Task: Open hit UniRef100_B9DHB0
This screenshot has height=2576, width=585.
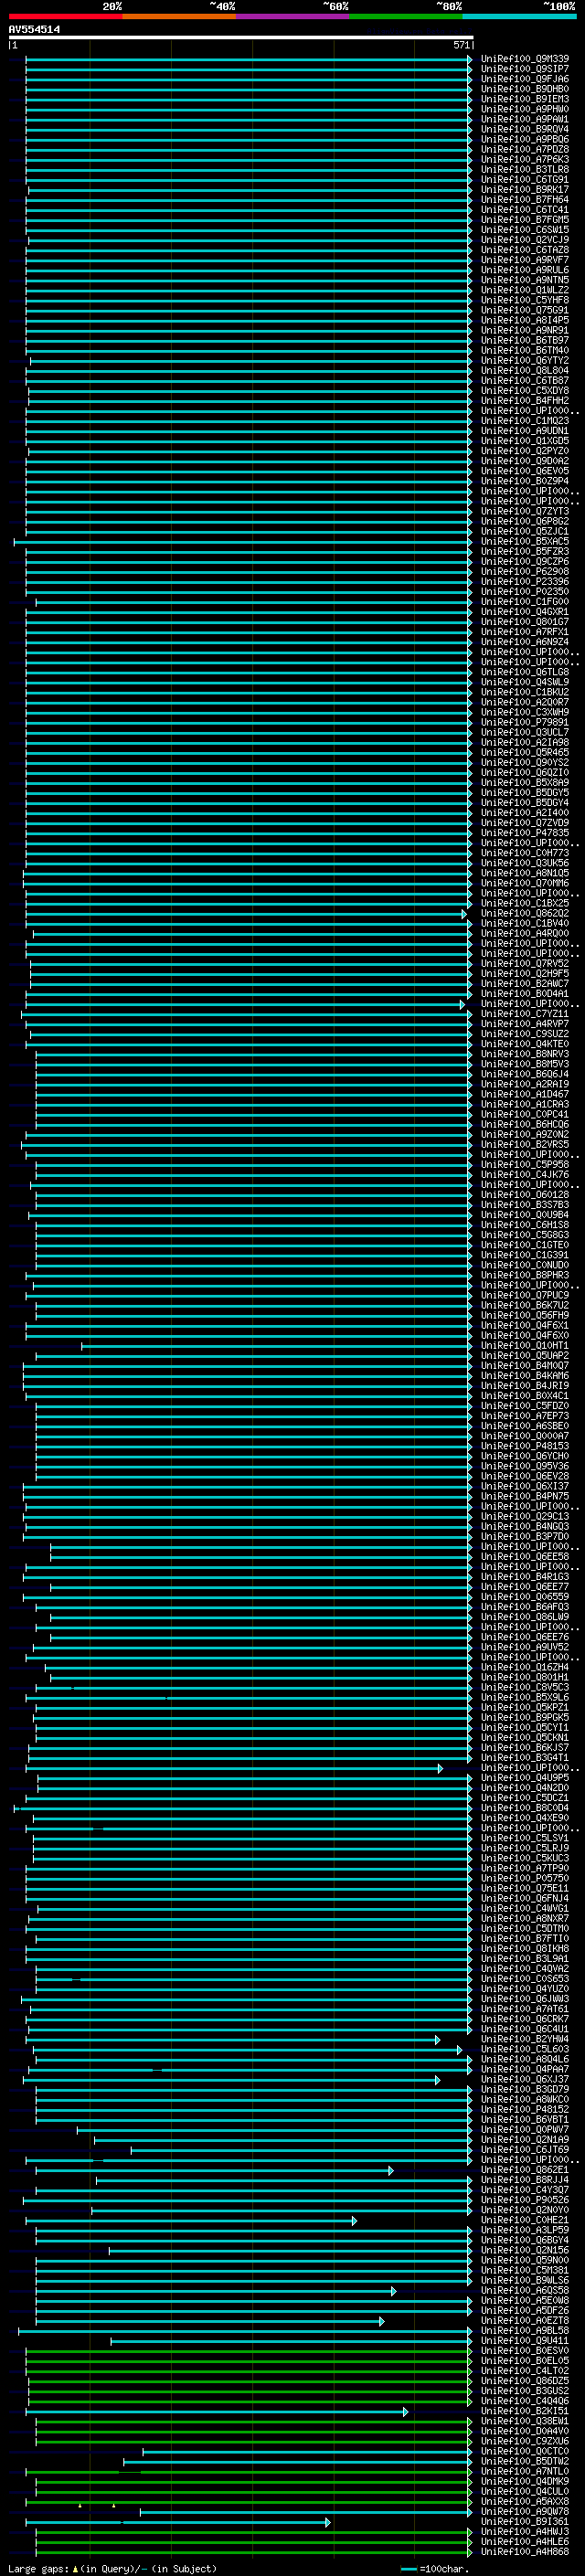Action: click(x=525, y=89)
